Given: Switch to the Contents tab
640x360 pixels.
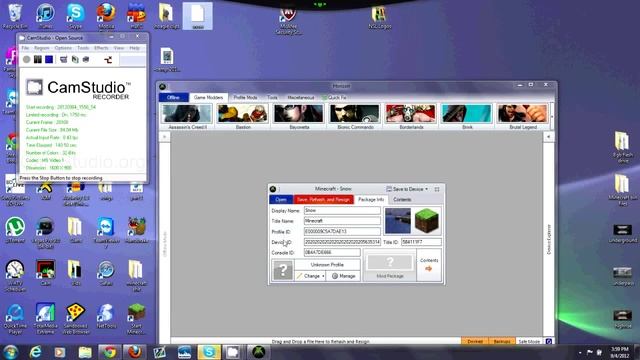Looking at the screenshot, I should pyautogui.click(x=402, y=200).
